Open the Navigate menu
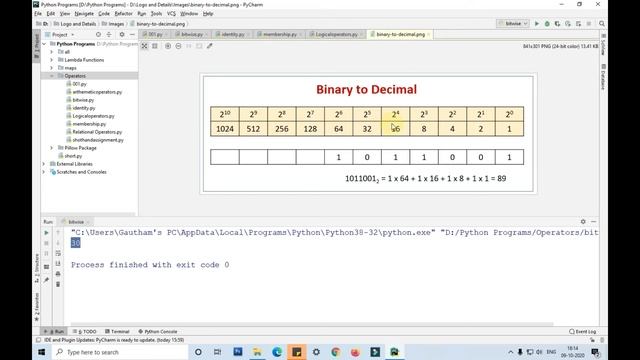Screen dimensions: 640x360 [84, 13]
